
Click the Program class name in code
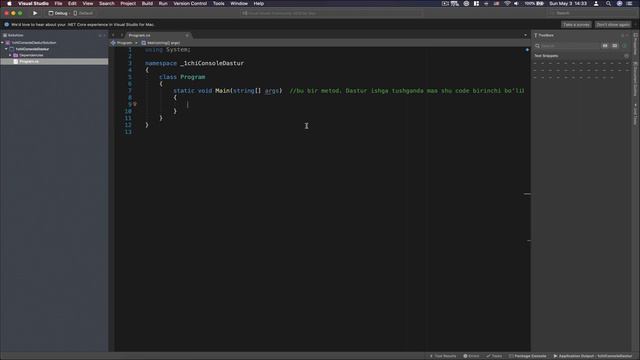[x=193, y=77]
